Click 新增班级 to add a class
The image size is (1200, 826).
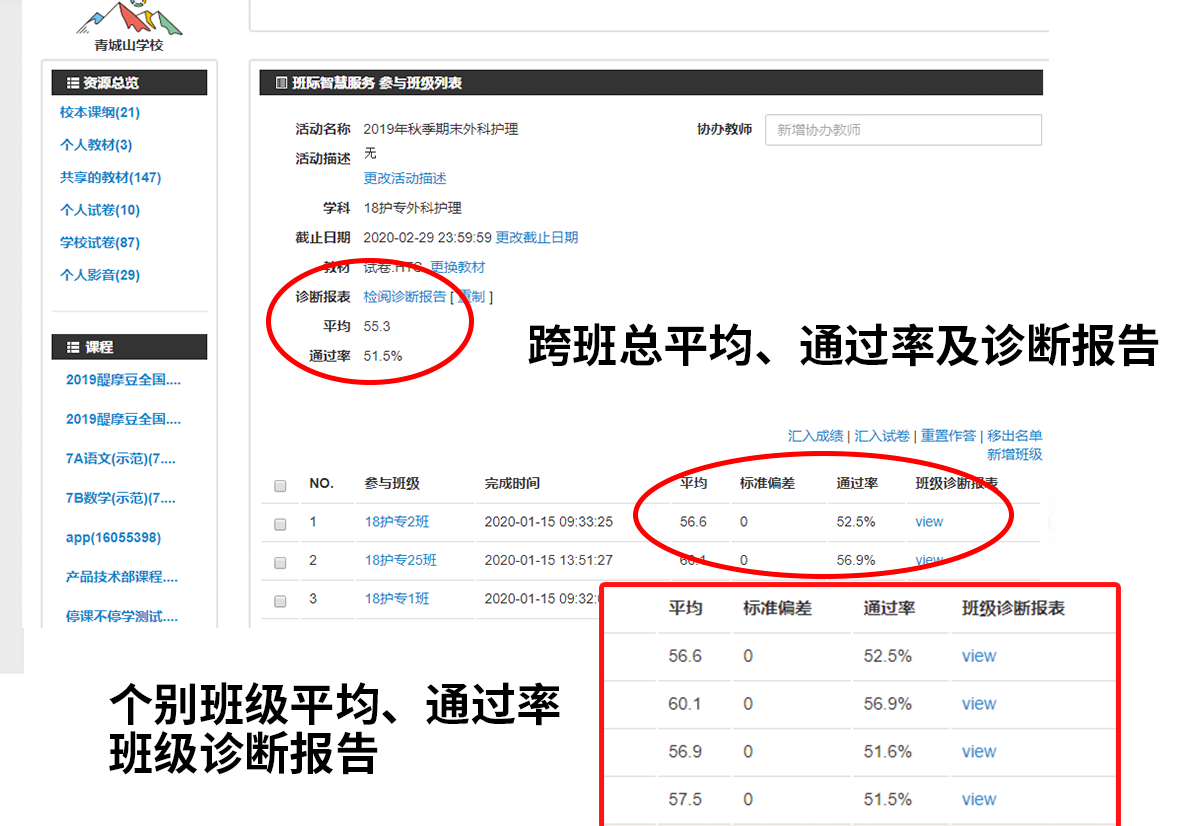(1014, 455)
